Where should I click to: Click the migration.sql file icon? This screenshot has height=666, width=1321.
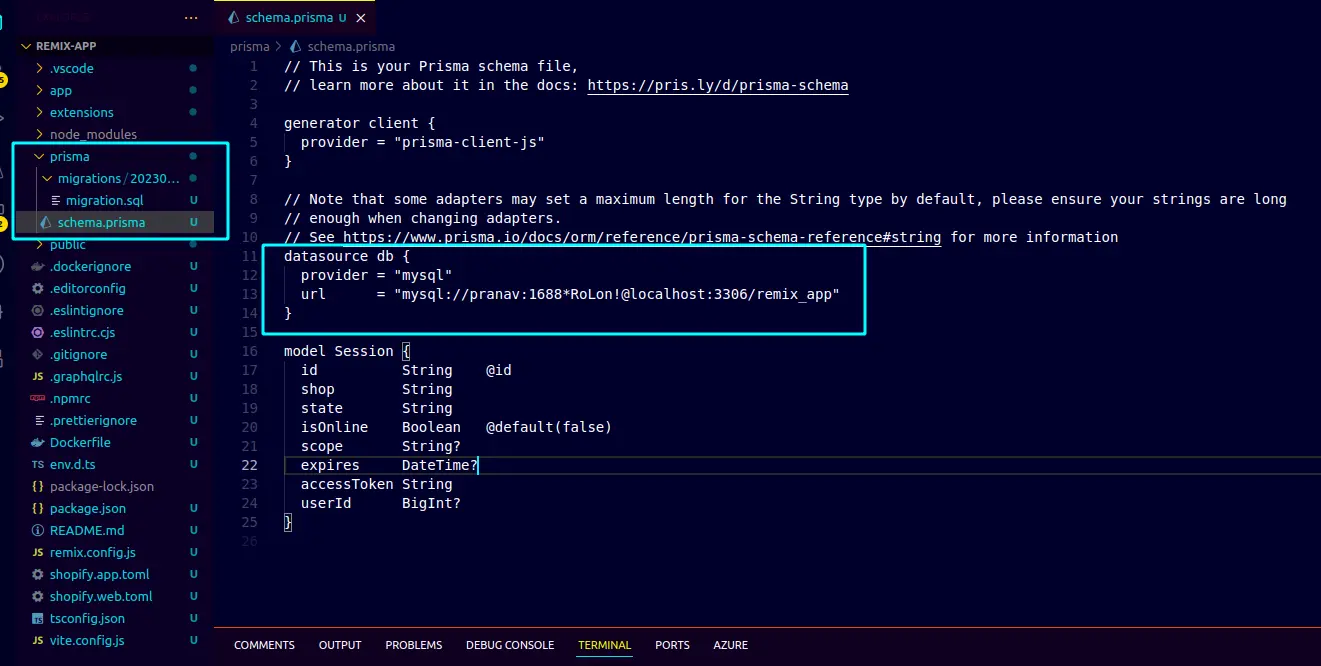point(56,200)
